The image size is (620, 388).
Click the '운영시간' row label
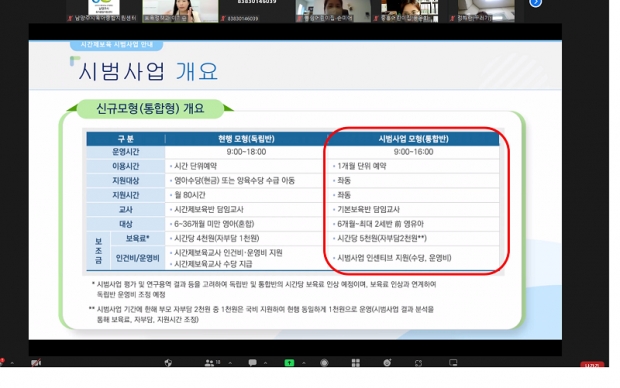click(x=126, y=152)
